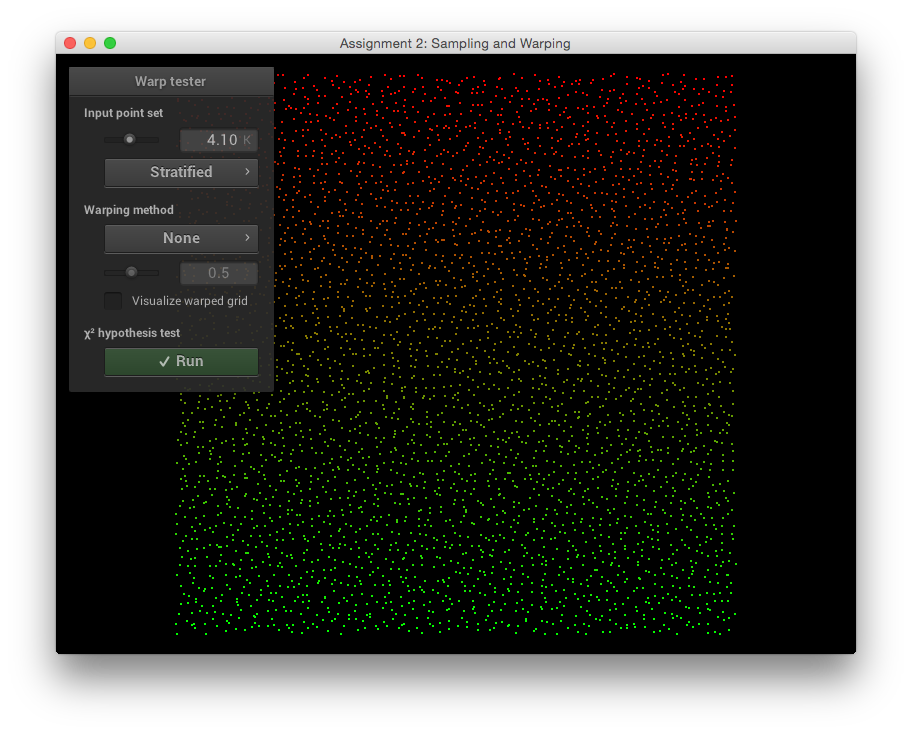Screen dimensions: 912x734
Task: Click the Warping method section label
Action: pos(128,210)
